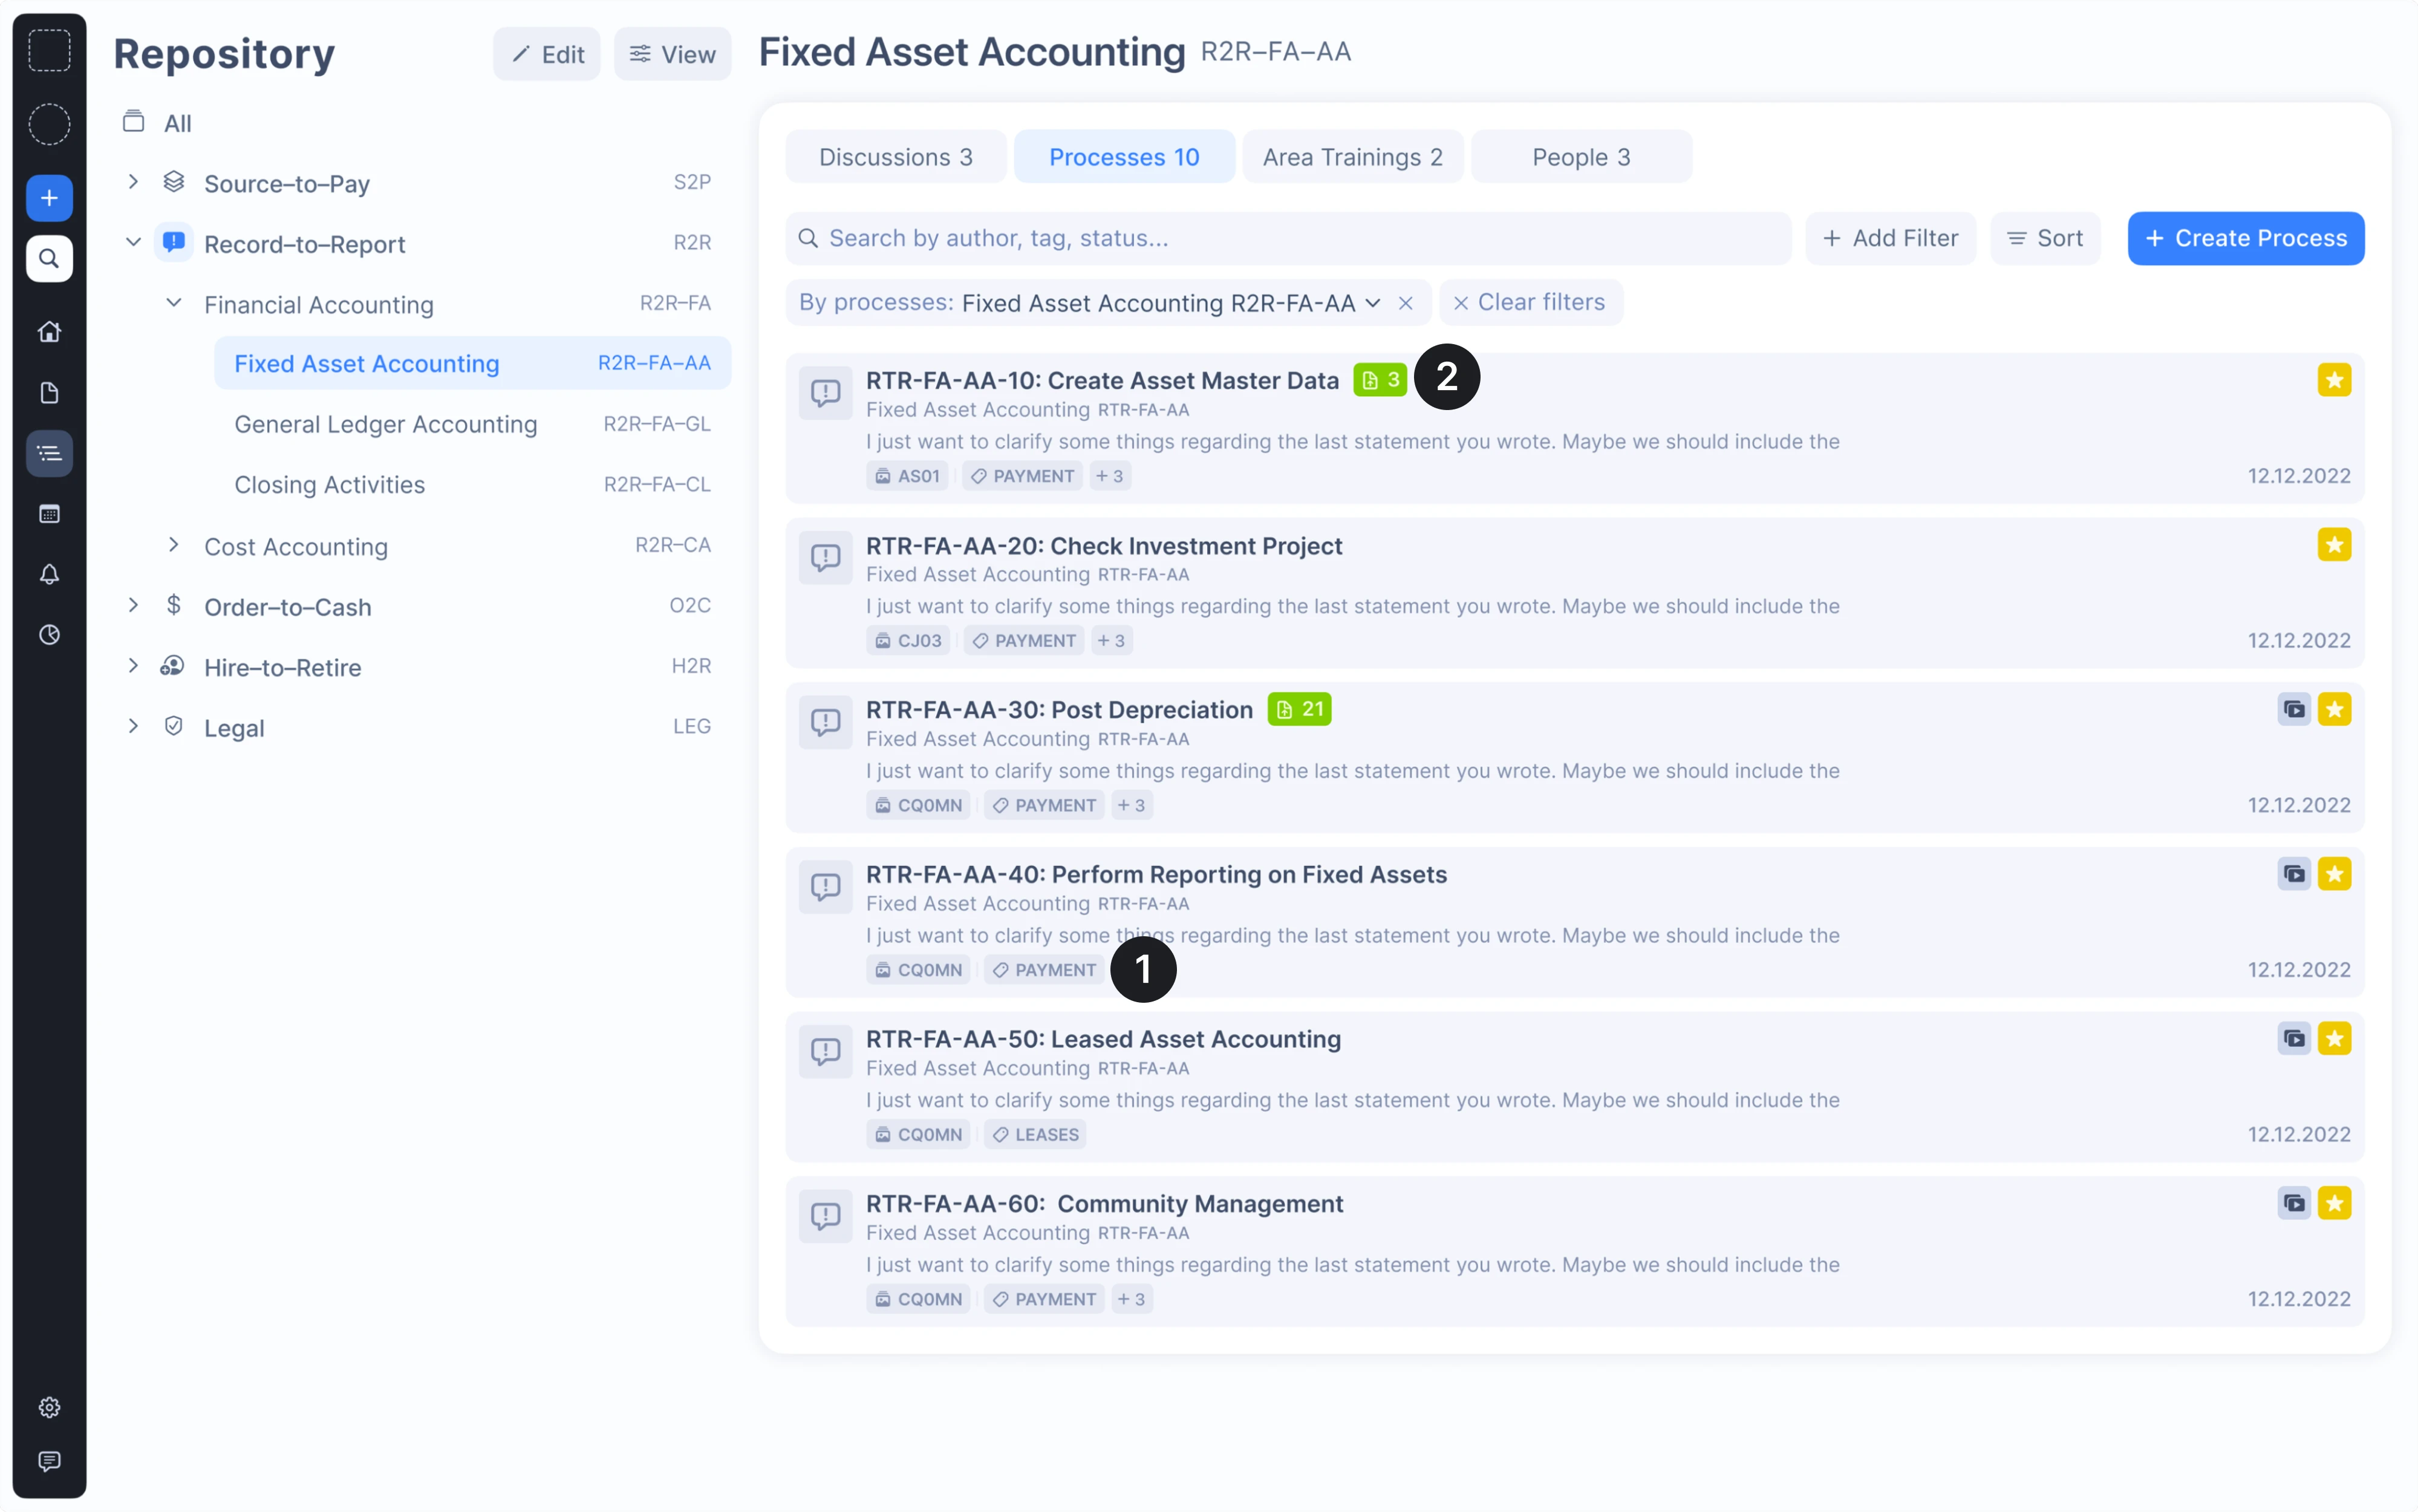2418x1512 pixels.
Task: Click the Edit repository button
Action: coord(547,54)
